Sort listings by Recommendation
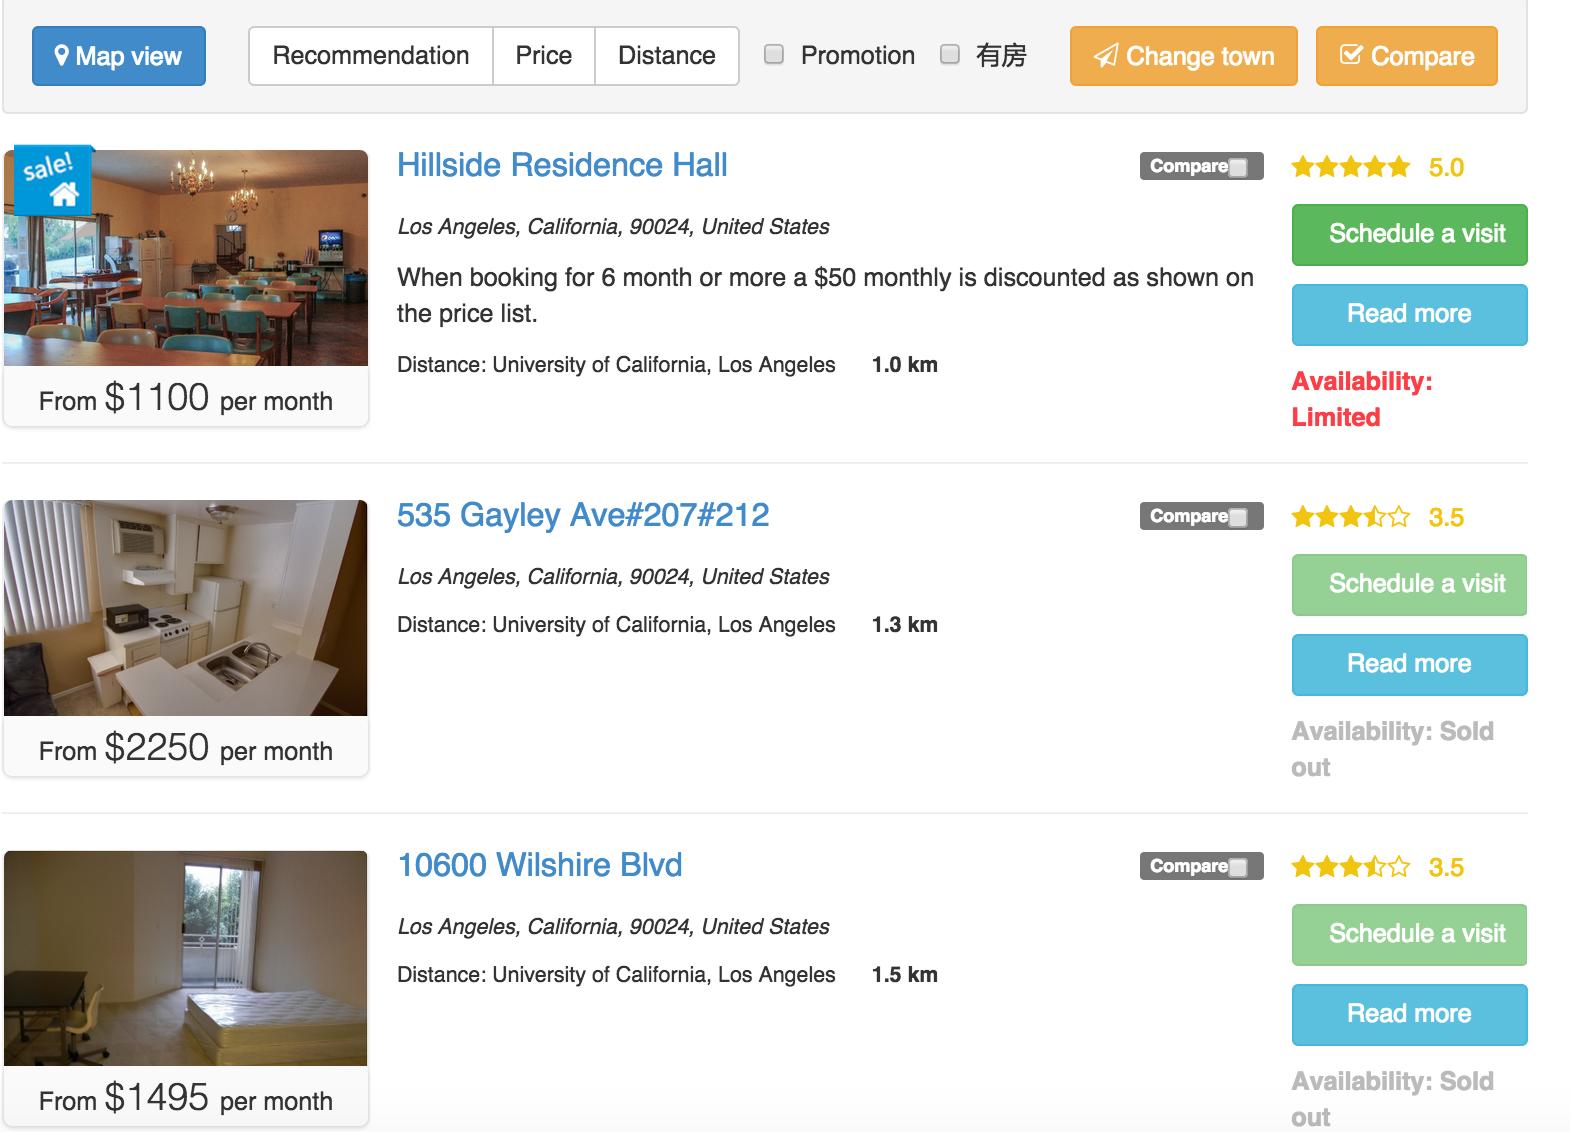Viewport: 1570px width, 1132px height. point(371,56)
